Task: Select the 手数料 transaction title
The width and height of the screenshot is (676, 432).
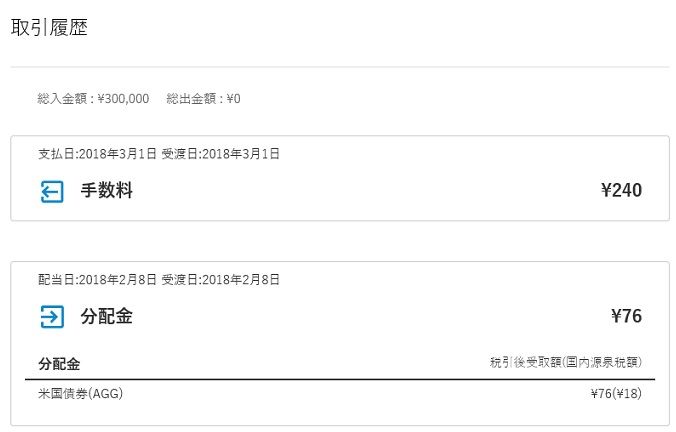Action: (x=106, y=191)
